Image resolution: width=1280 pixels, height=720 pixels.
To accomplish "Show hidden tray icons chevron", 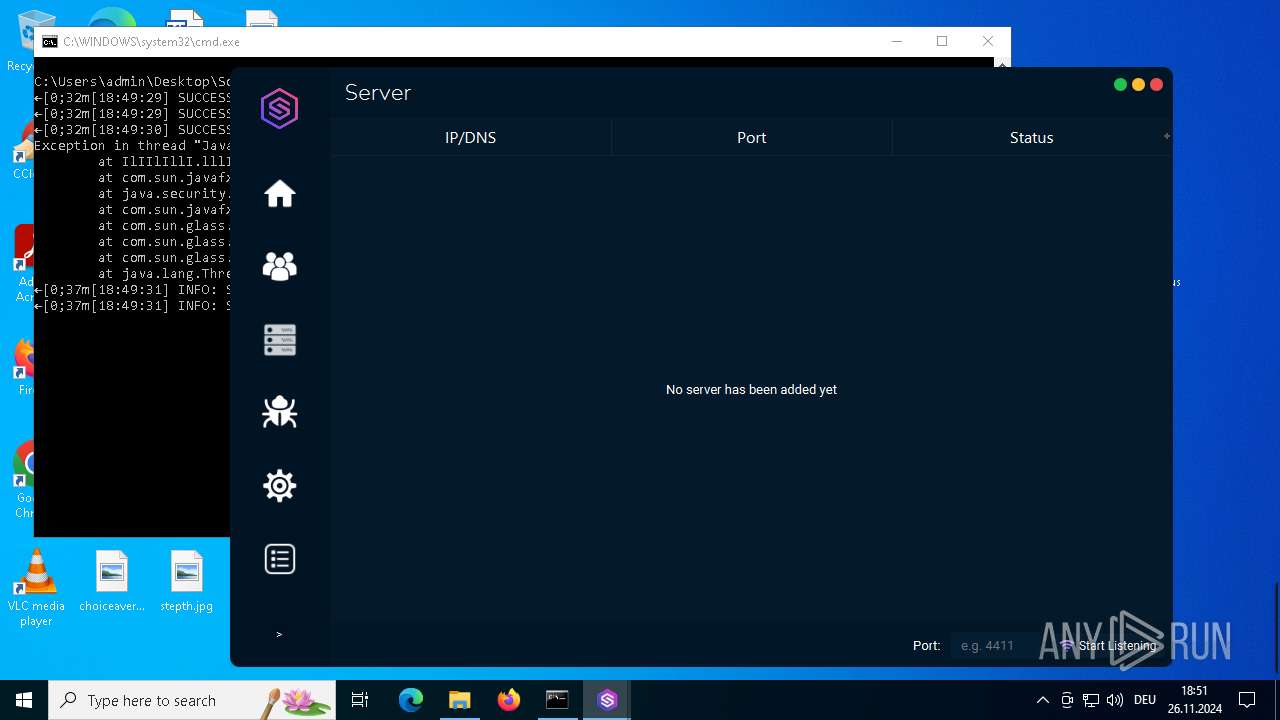I will coord(1042,700).
